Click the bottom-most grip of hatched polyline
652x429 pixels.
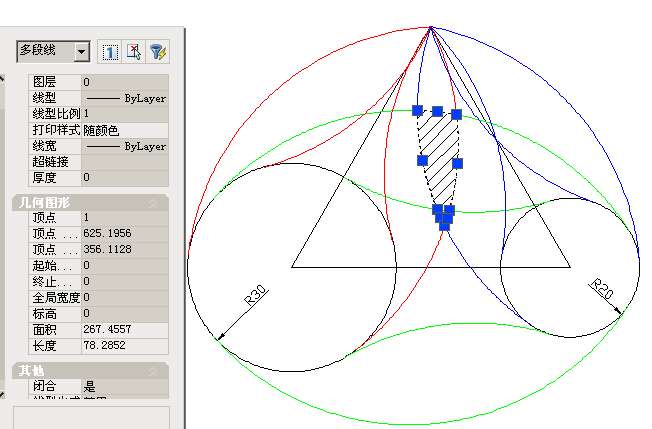click(x=444, y=226)
